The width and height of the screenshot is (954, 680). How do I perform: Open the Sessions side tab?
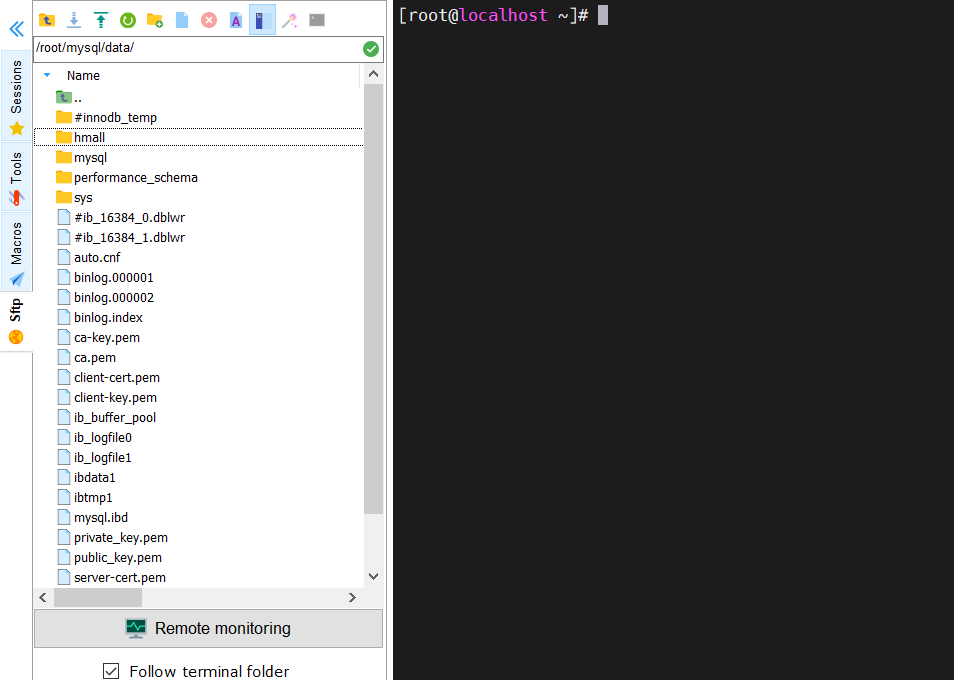click(x=16, y=96)
